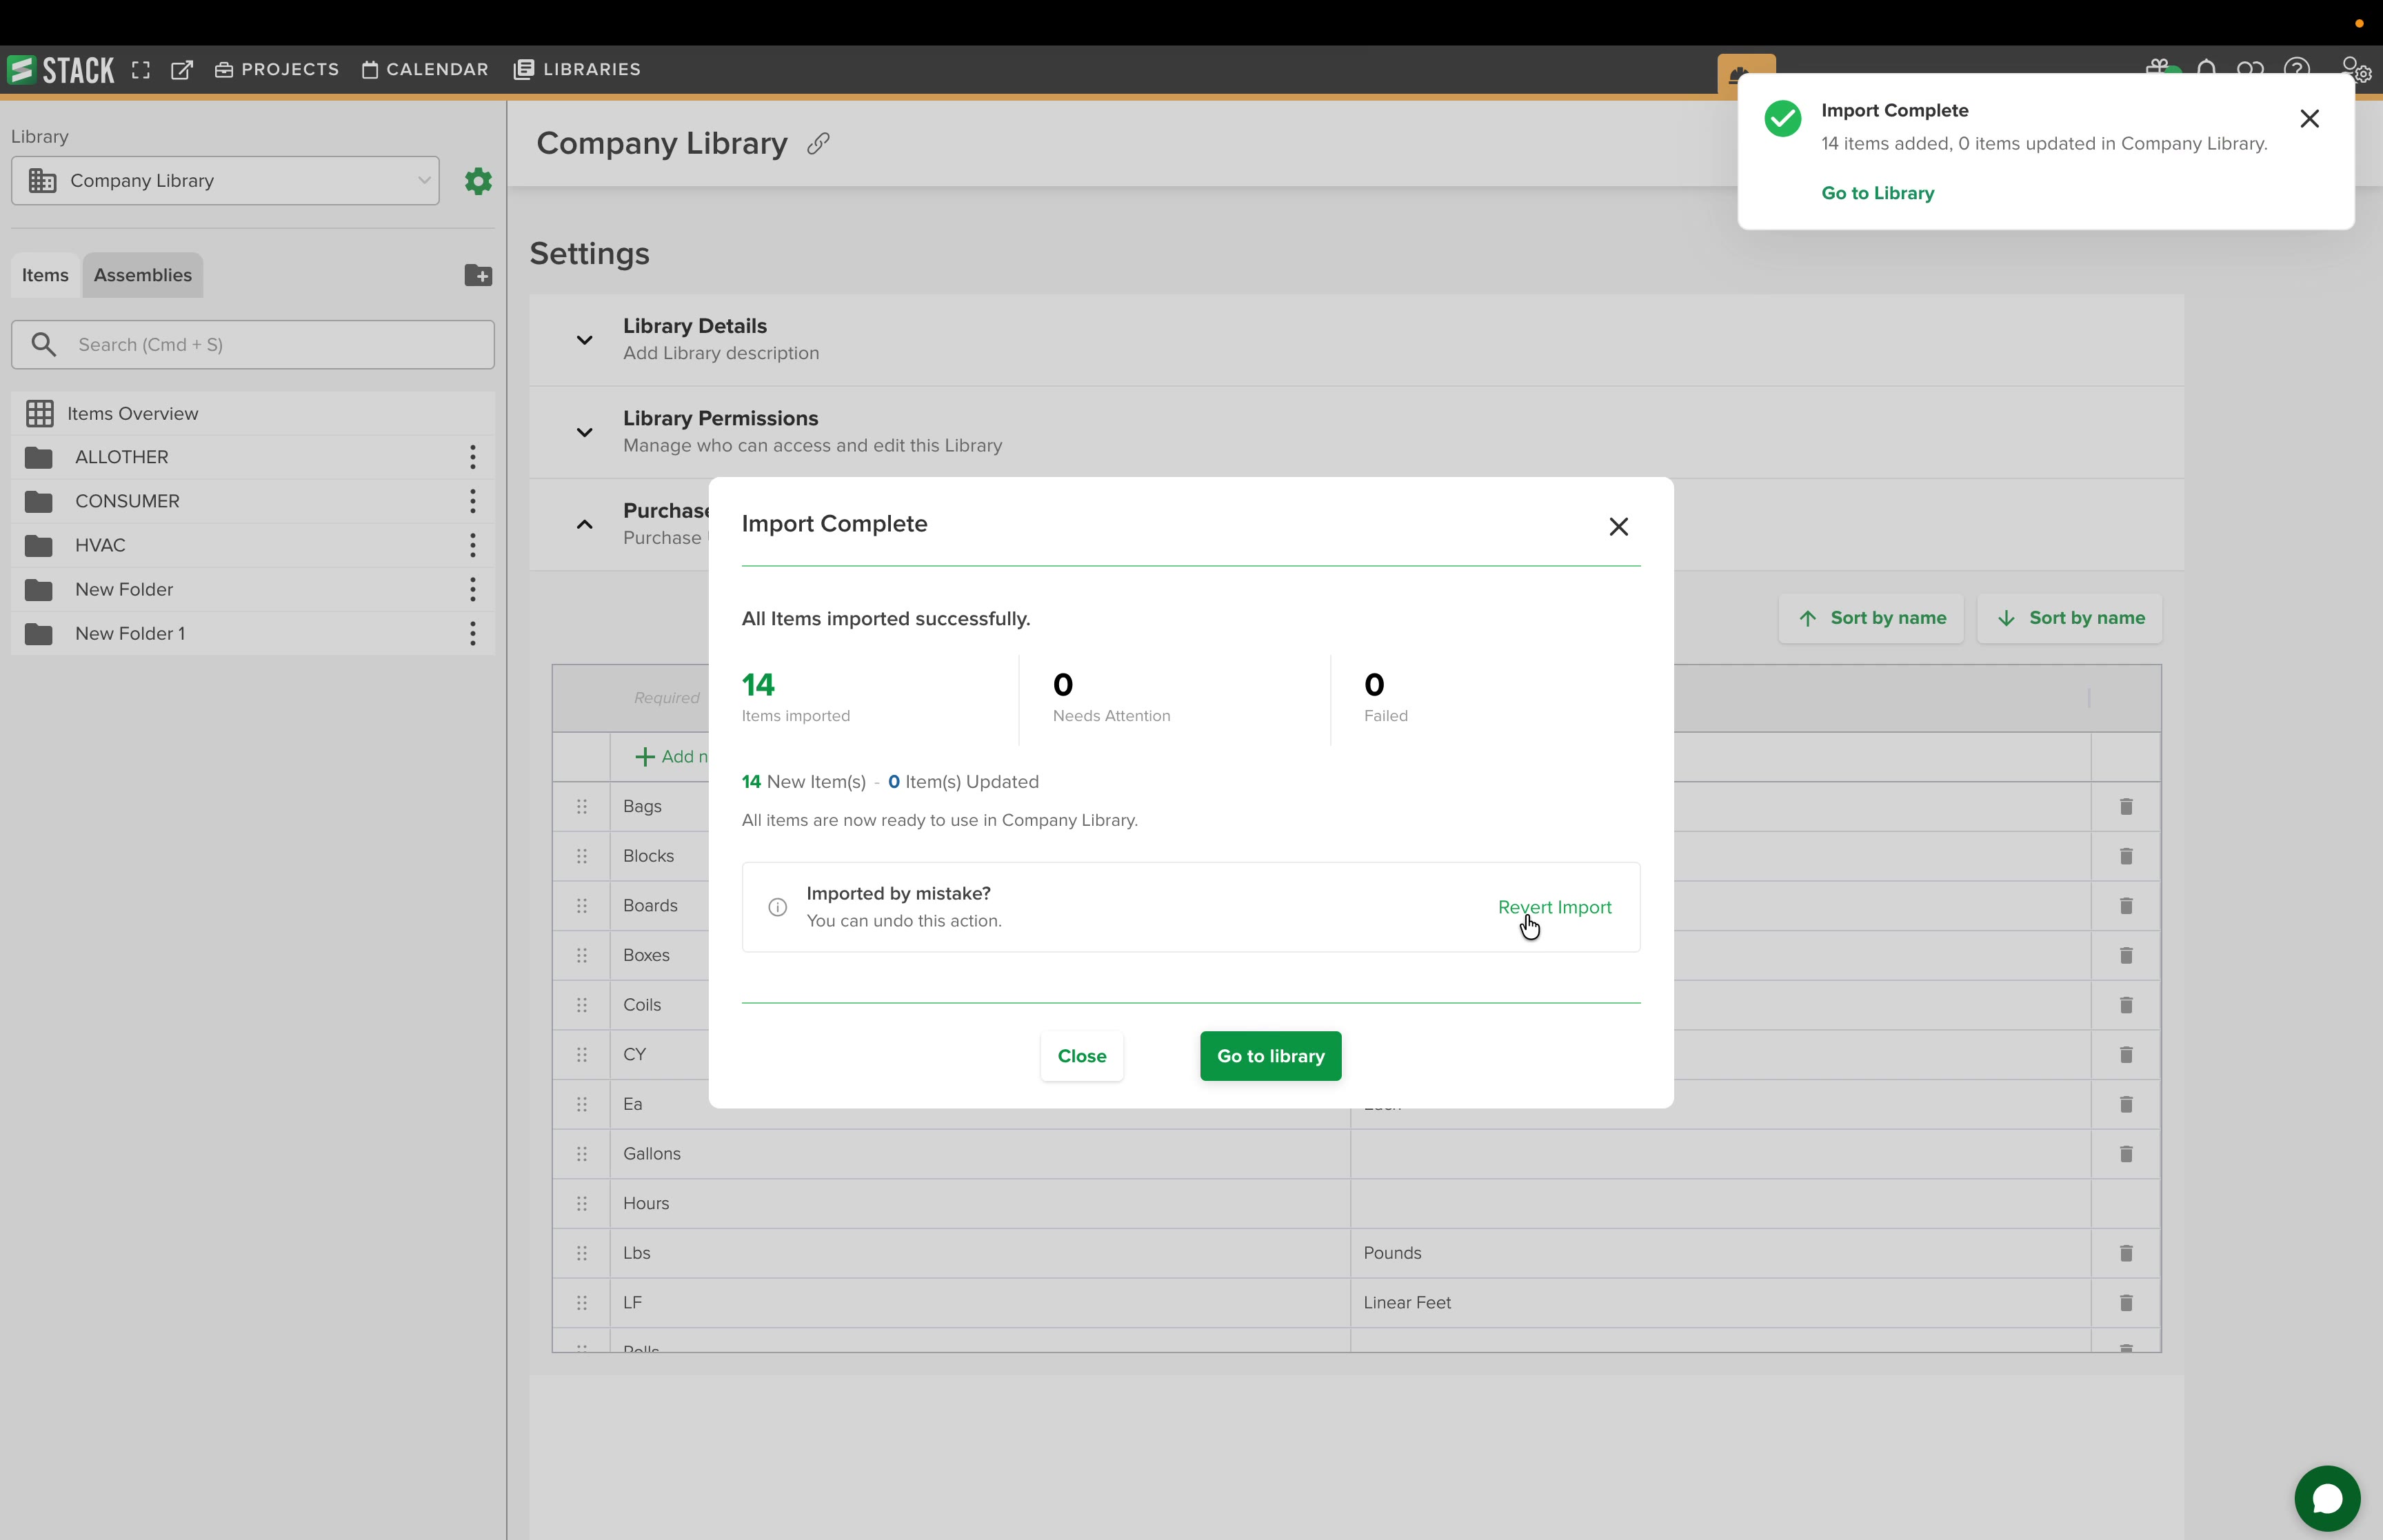Select Items Overview in sidebar

[253, 414]
